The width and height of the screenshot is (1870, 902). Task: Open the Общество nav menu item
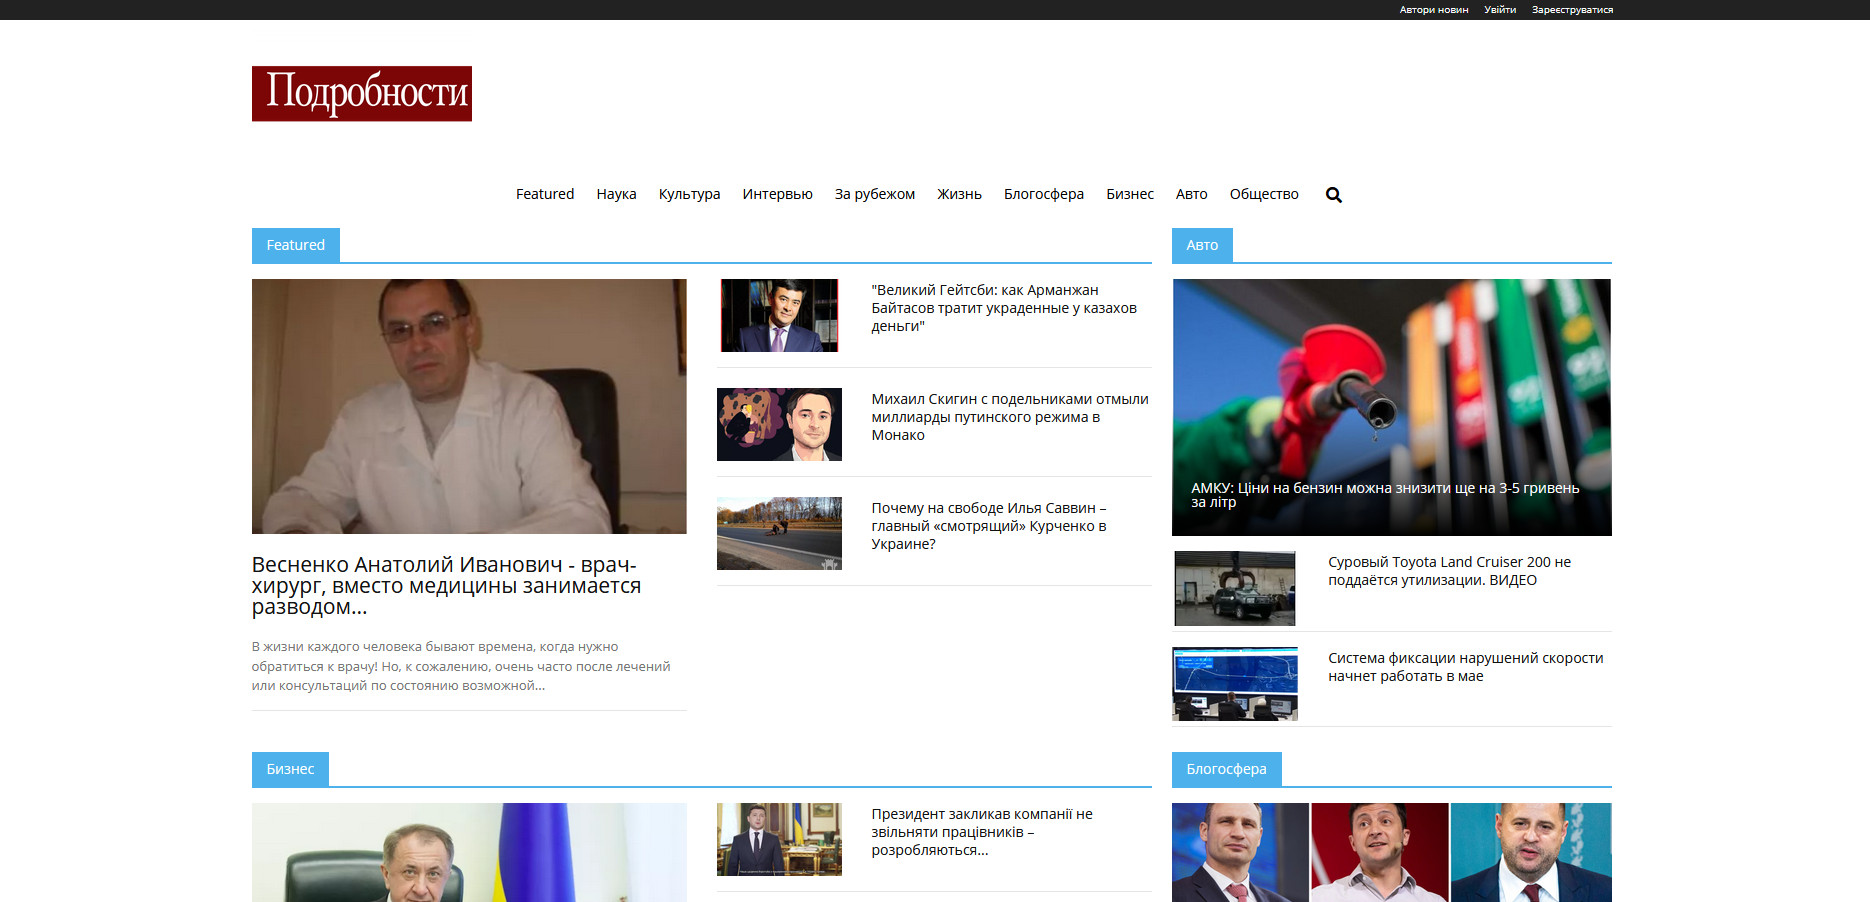1263,194
